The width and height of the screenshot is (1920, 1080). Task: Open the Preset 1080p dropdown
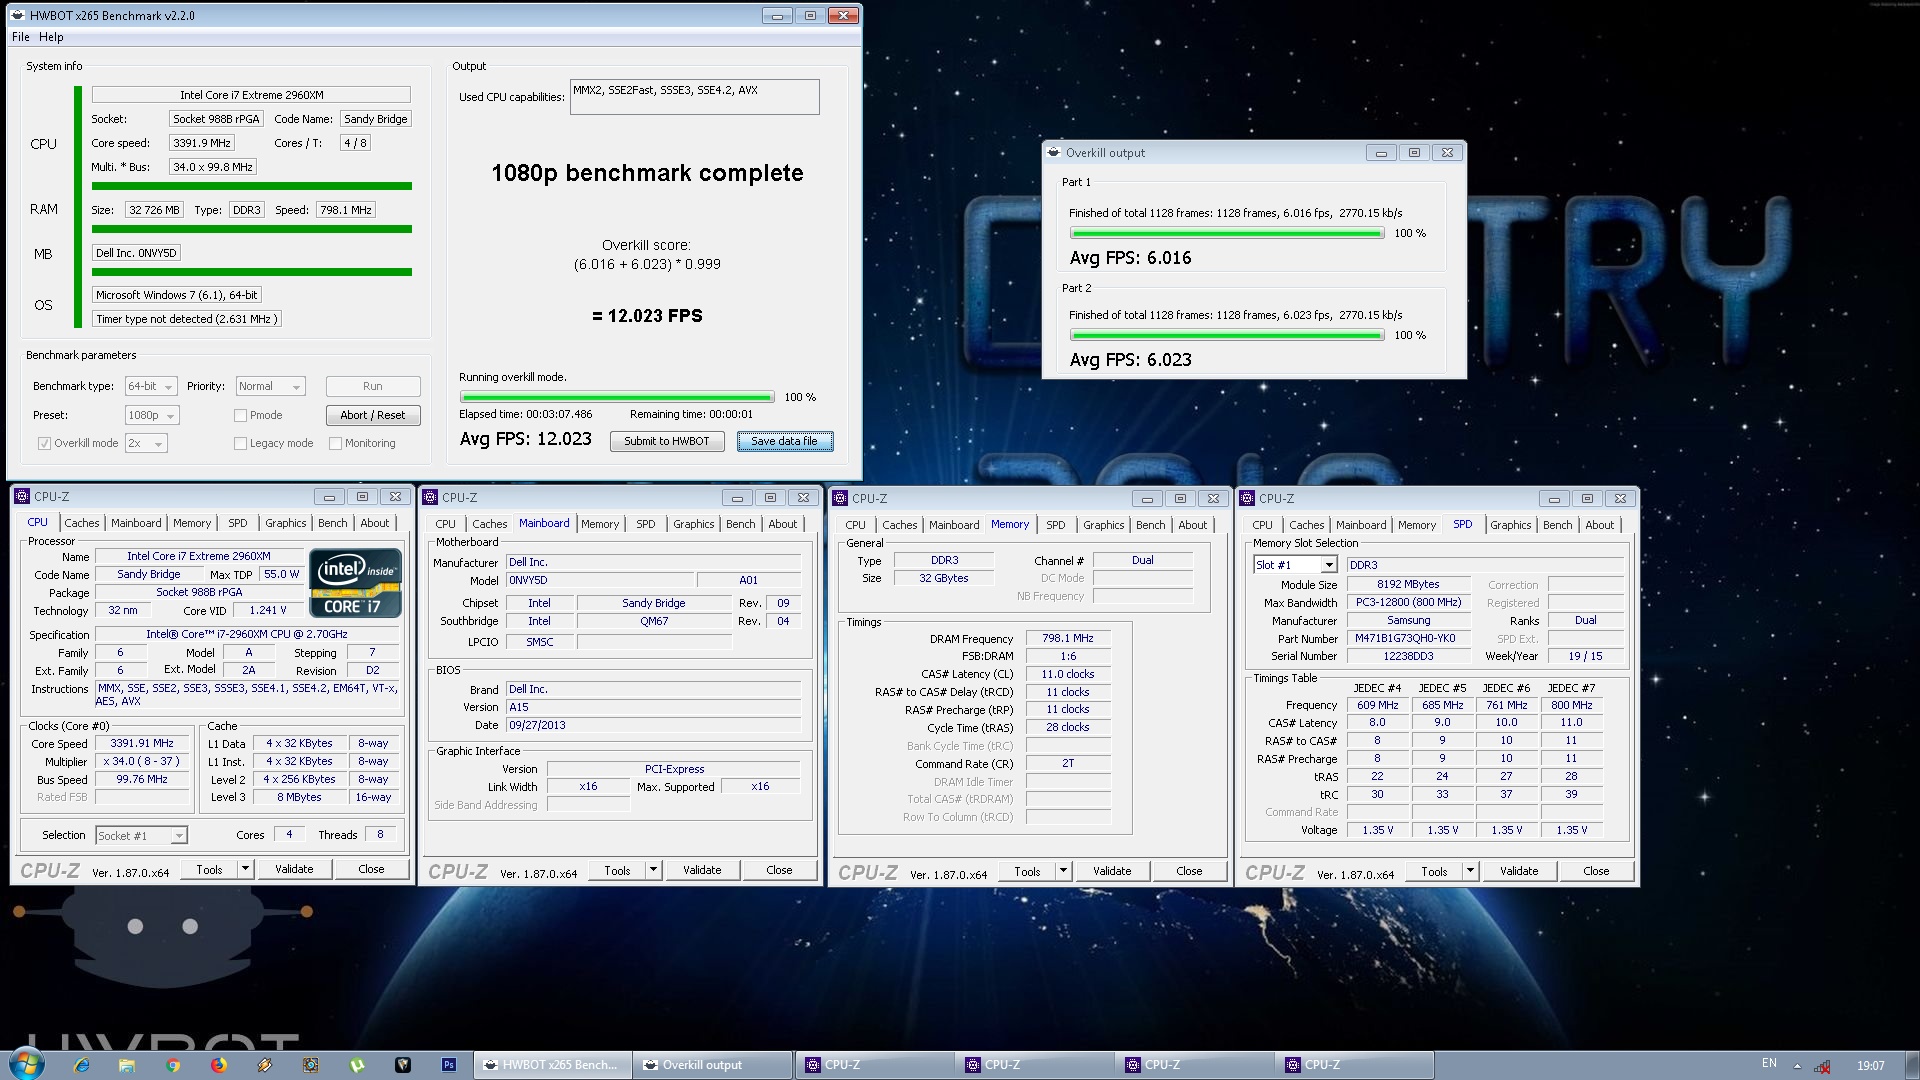point(152,415)
